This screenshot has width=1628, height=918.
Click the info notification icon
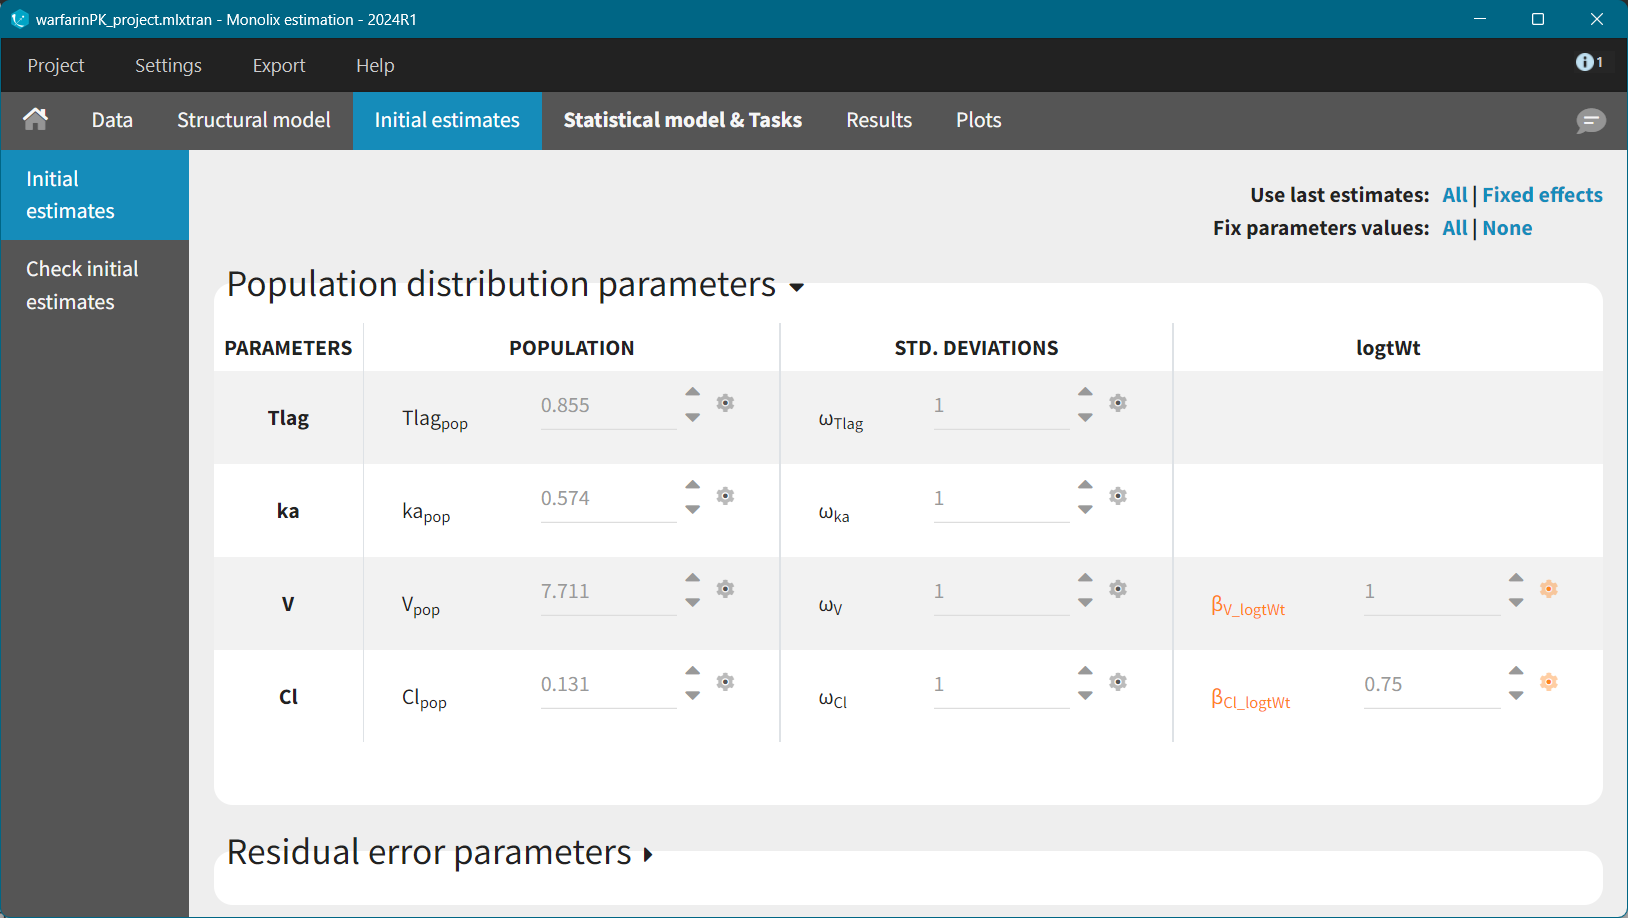tap(1586, 62)
